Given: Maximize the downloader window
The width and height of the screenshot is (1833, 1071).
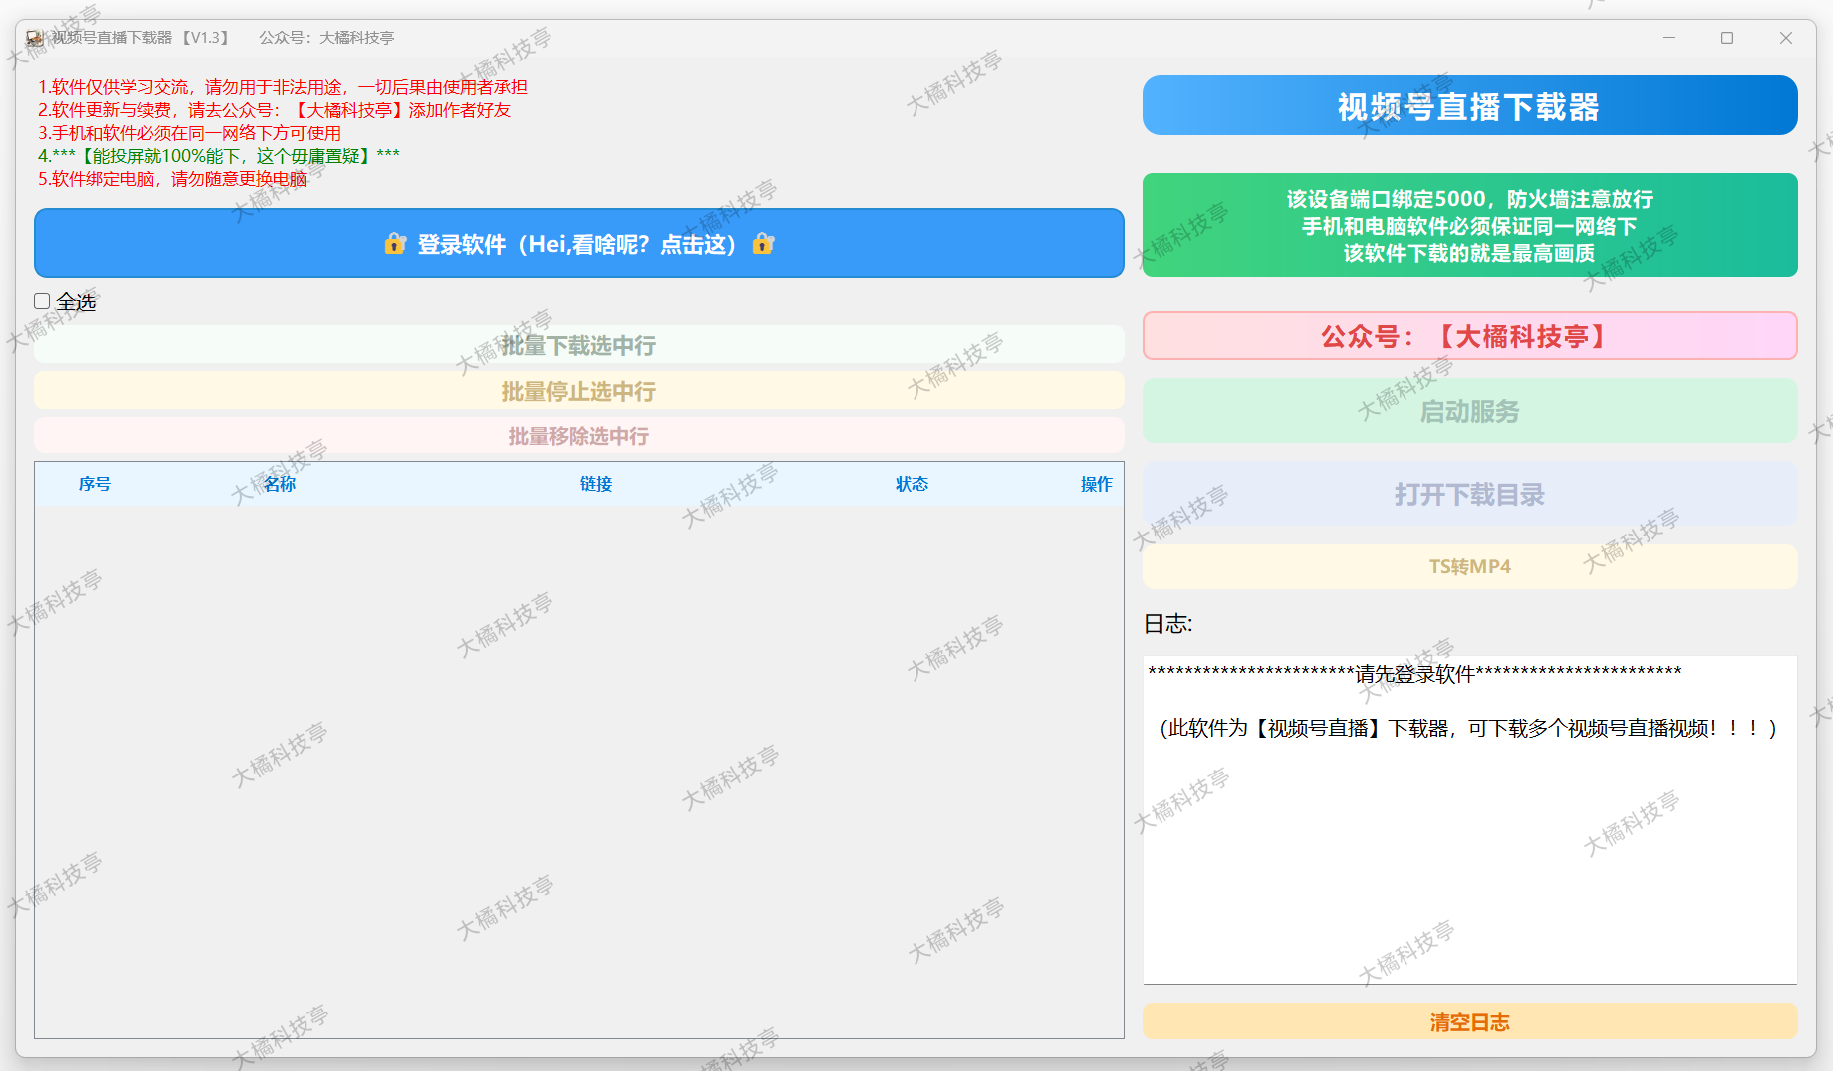Looking at the screenshot, I should point(1727,38).
